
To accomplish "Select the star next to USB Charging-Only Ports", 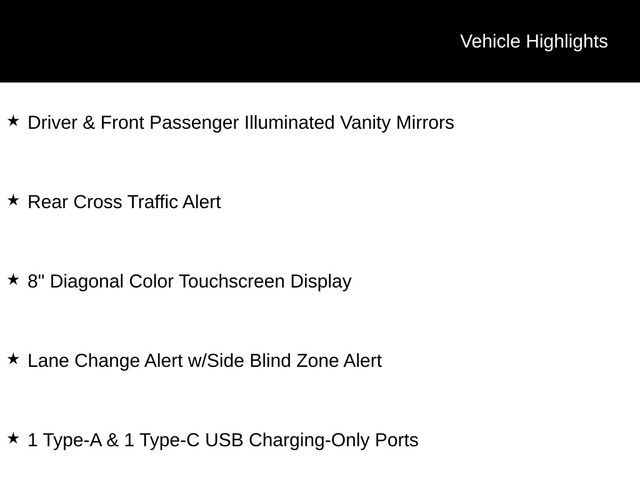I will (13, 437).
